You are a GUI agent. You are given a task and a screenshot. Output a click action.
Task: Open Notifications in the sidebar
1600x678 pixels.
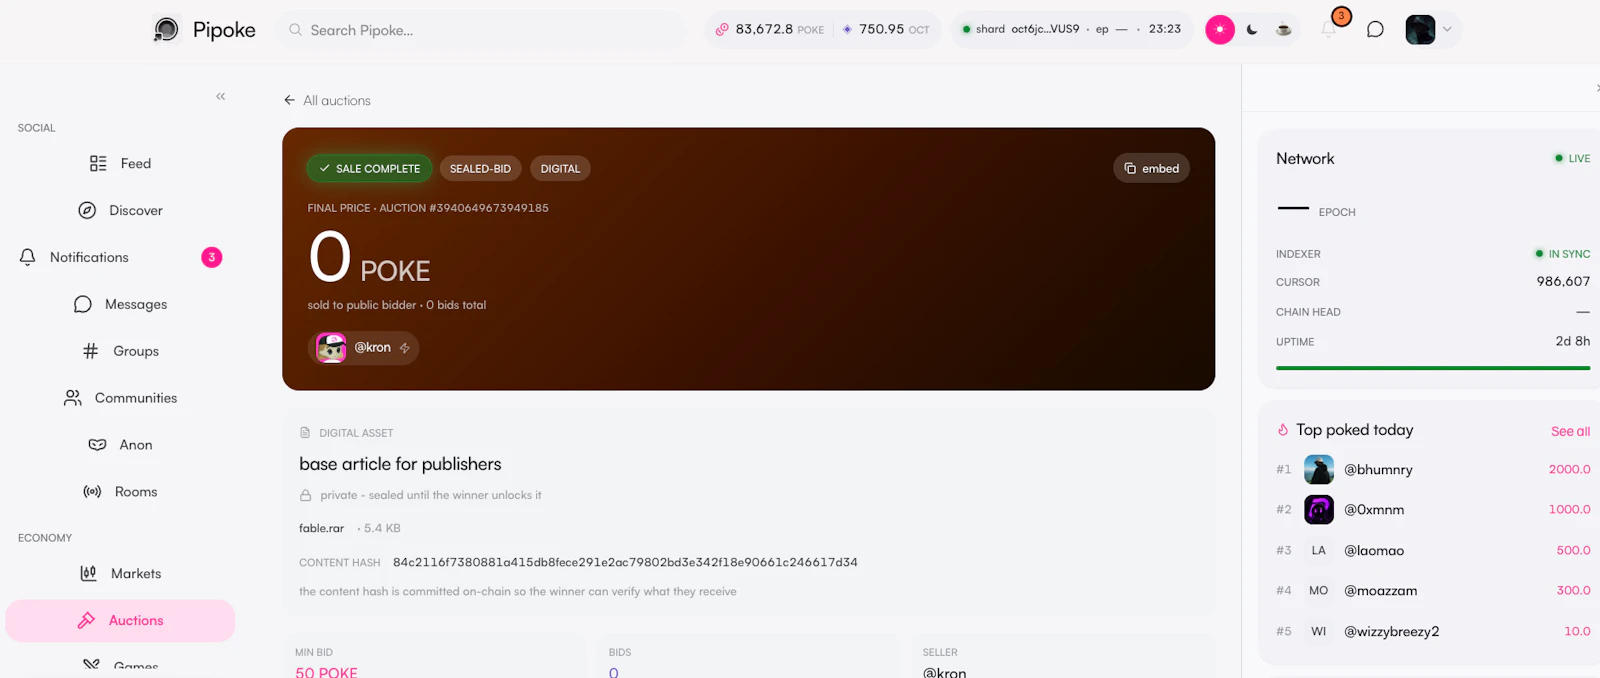120,258
